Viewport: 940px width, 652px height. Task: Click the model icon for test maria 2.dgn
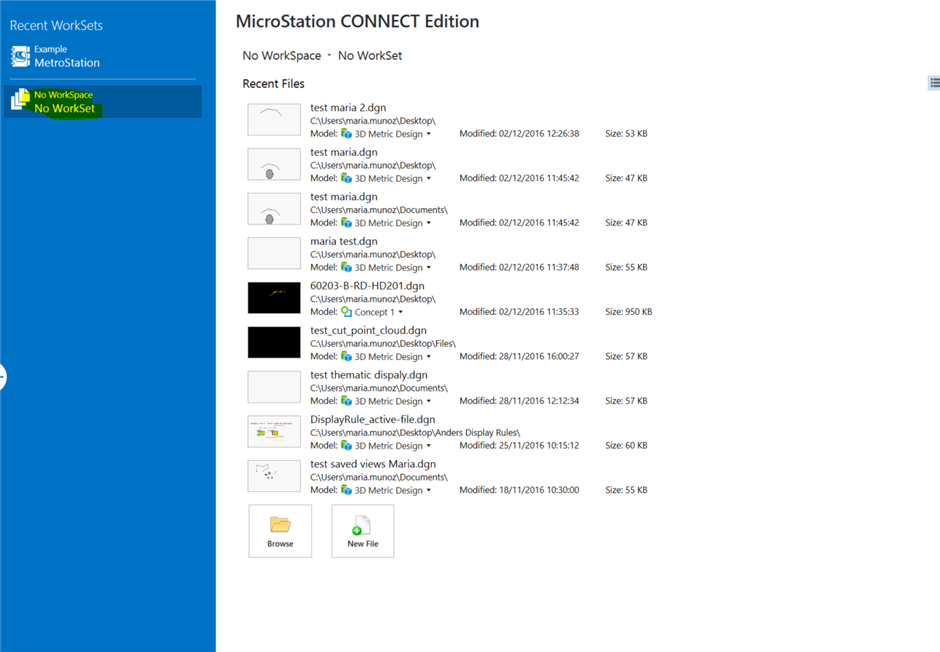tap(347, 134)
